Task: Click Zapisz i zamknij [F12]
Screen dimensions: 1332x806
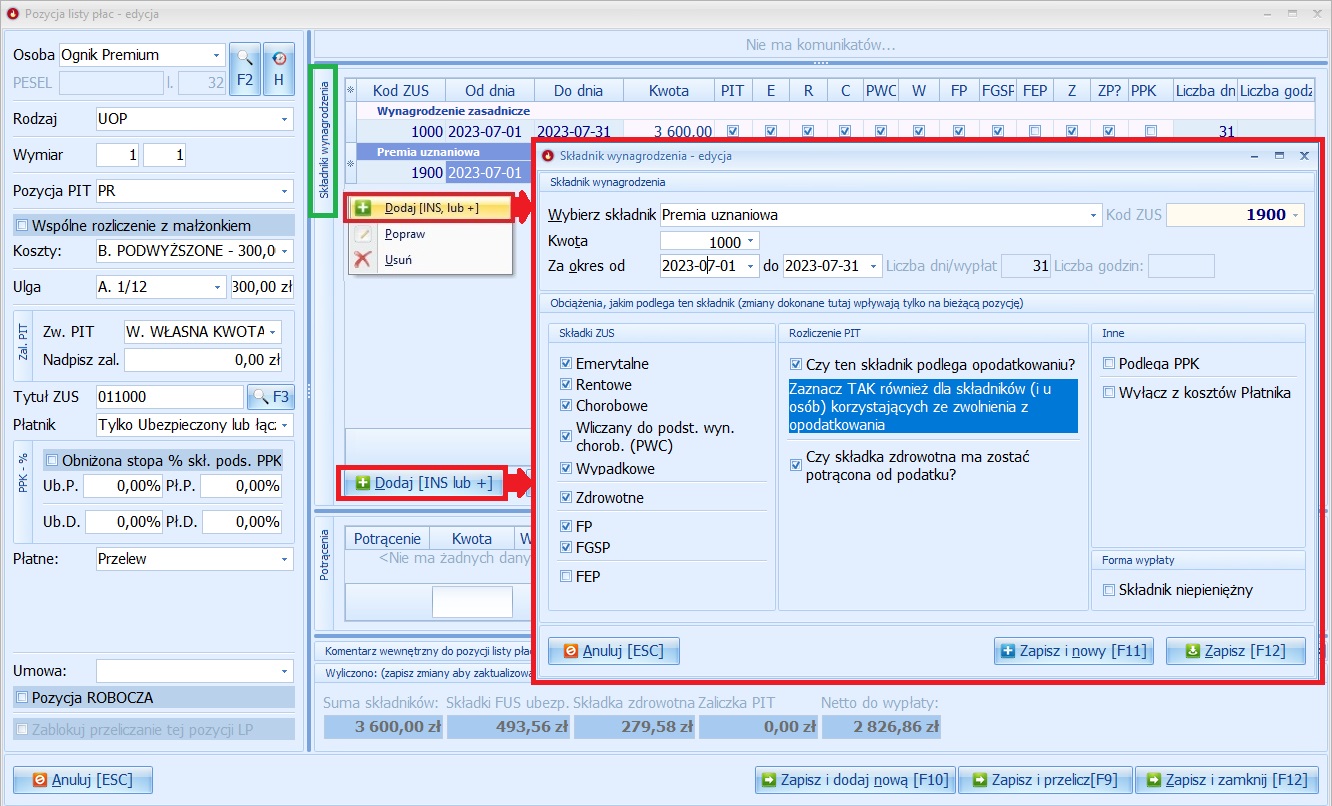Action: pyautogui.click(x=1227, y=780)
